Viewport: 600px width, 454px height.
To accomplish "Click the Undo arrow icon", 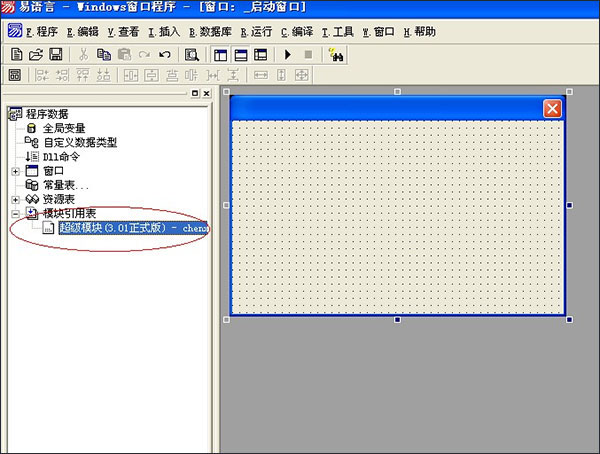I will coord(165,54).
